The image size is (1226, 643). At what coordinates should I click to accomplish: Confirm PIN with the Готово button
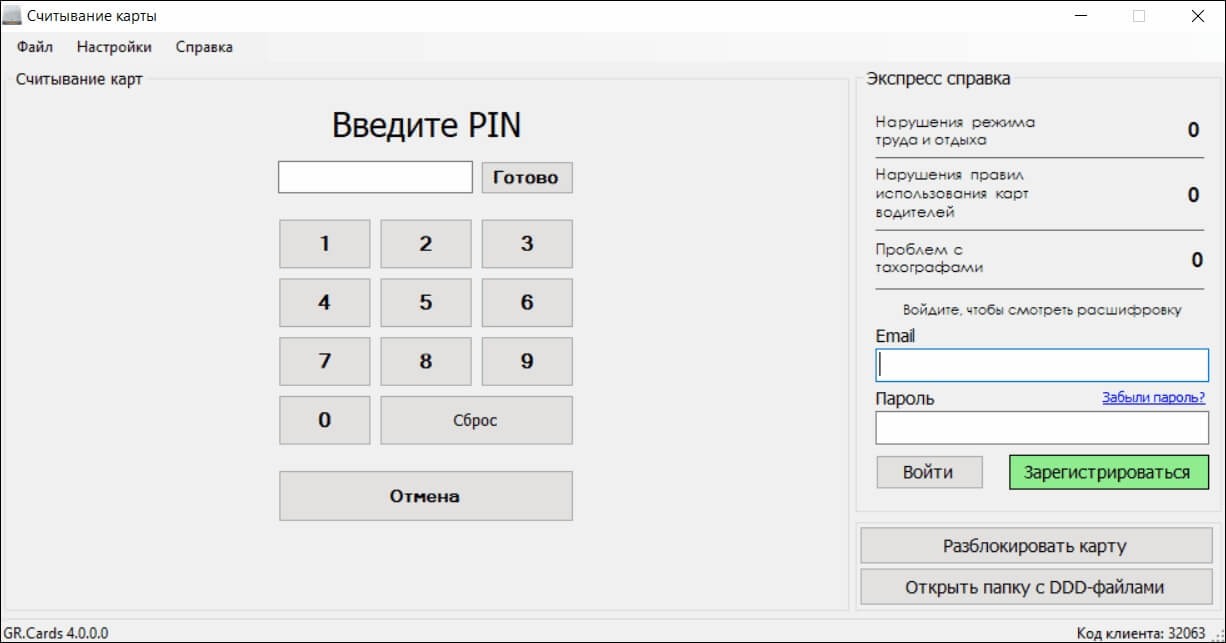pos(526,178)
